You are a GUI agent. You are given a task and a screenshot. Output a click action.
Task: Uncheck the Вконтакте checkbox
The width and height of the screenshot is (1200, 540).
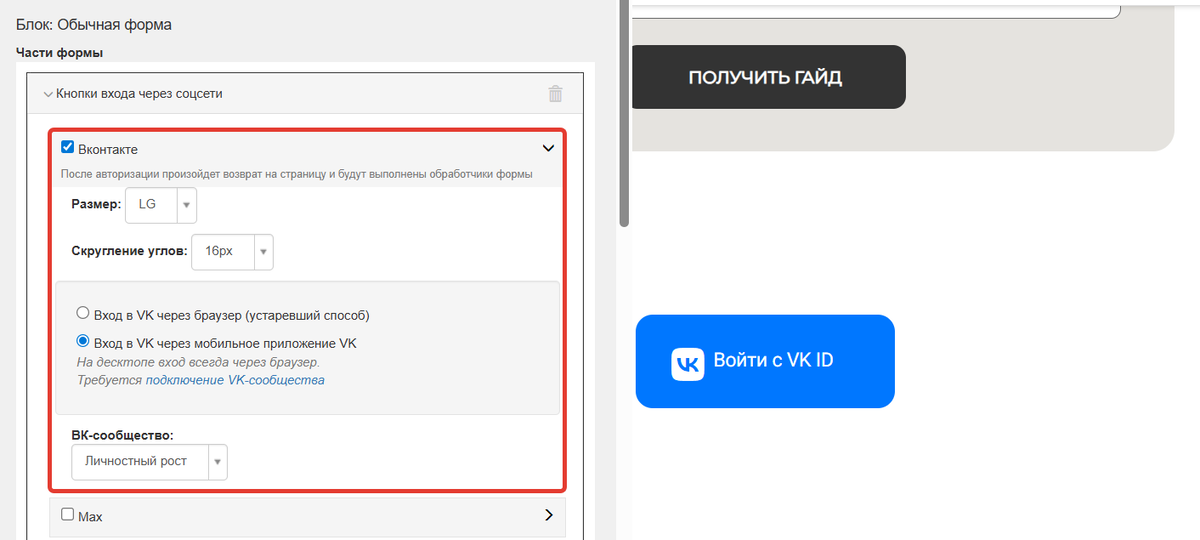click(x=68, y=148)
